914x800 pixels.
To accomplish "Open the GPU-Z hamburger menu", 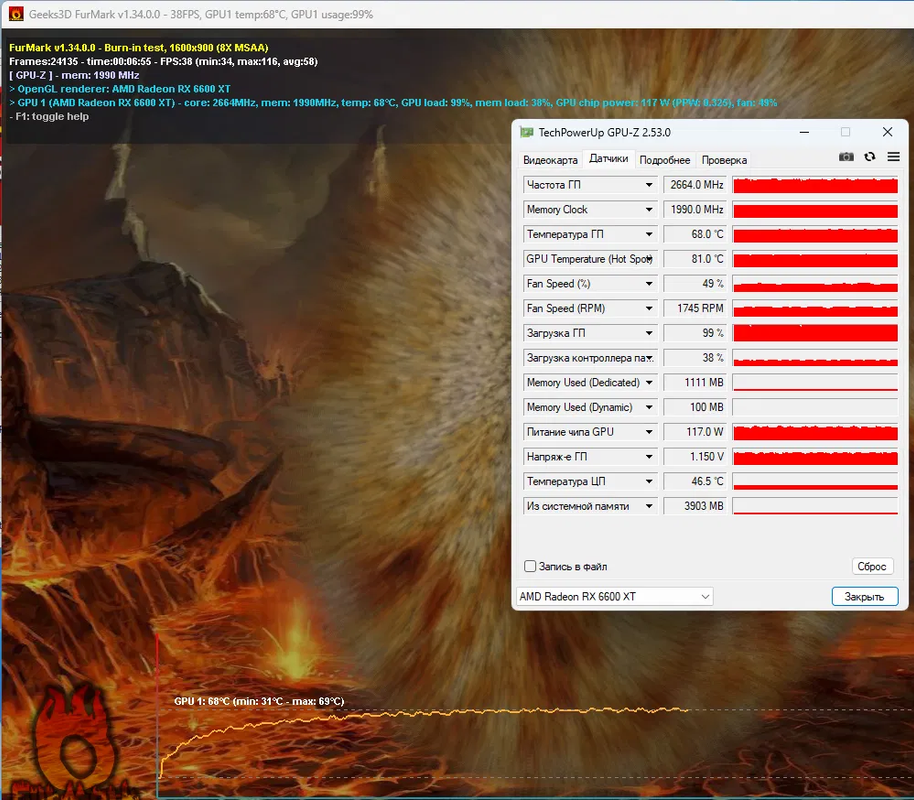I will point(893,157).
